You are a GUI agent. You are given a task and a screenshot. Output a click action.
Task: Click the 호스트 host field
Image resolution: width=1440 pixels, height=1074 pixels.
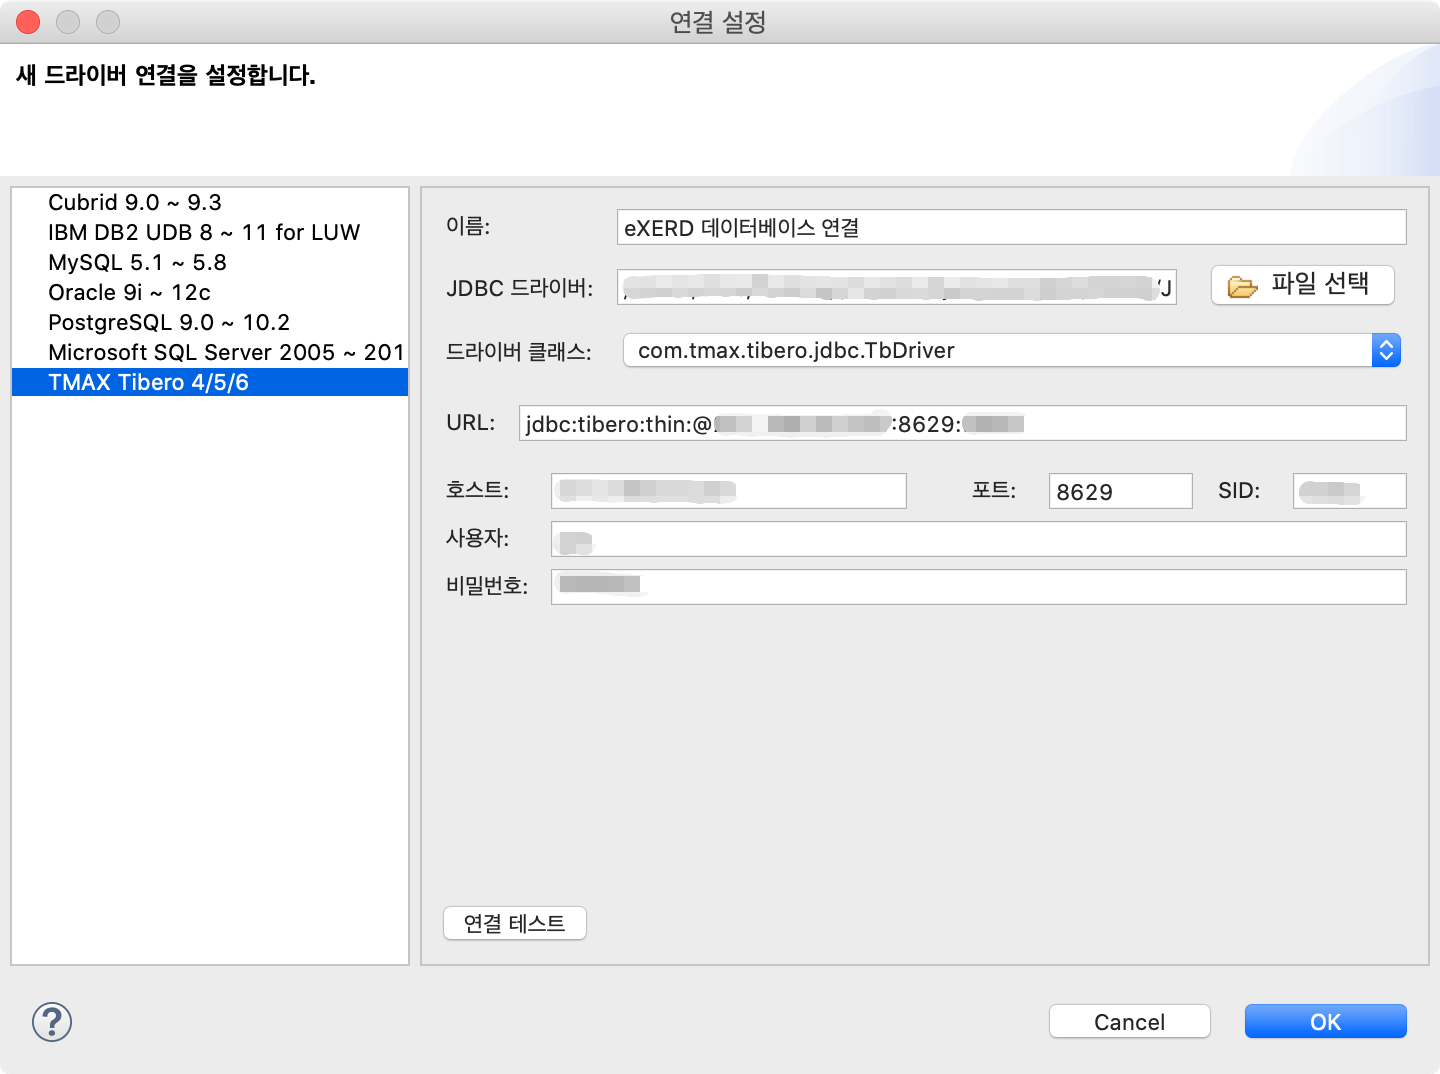pos(729,491)
